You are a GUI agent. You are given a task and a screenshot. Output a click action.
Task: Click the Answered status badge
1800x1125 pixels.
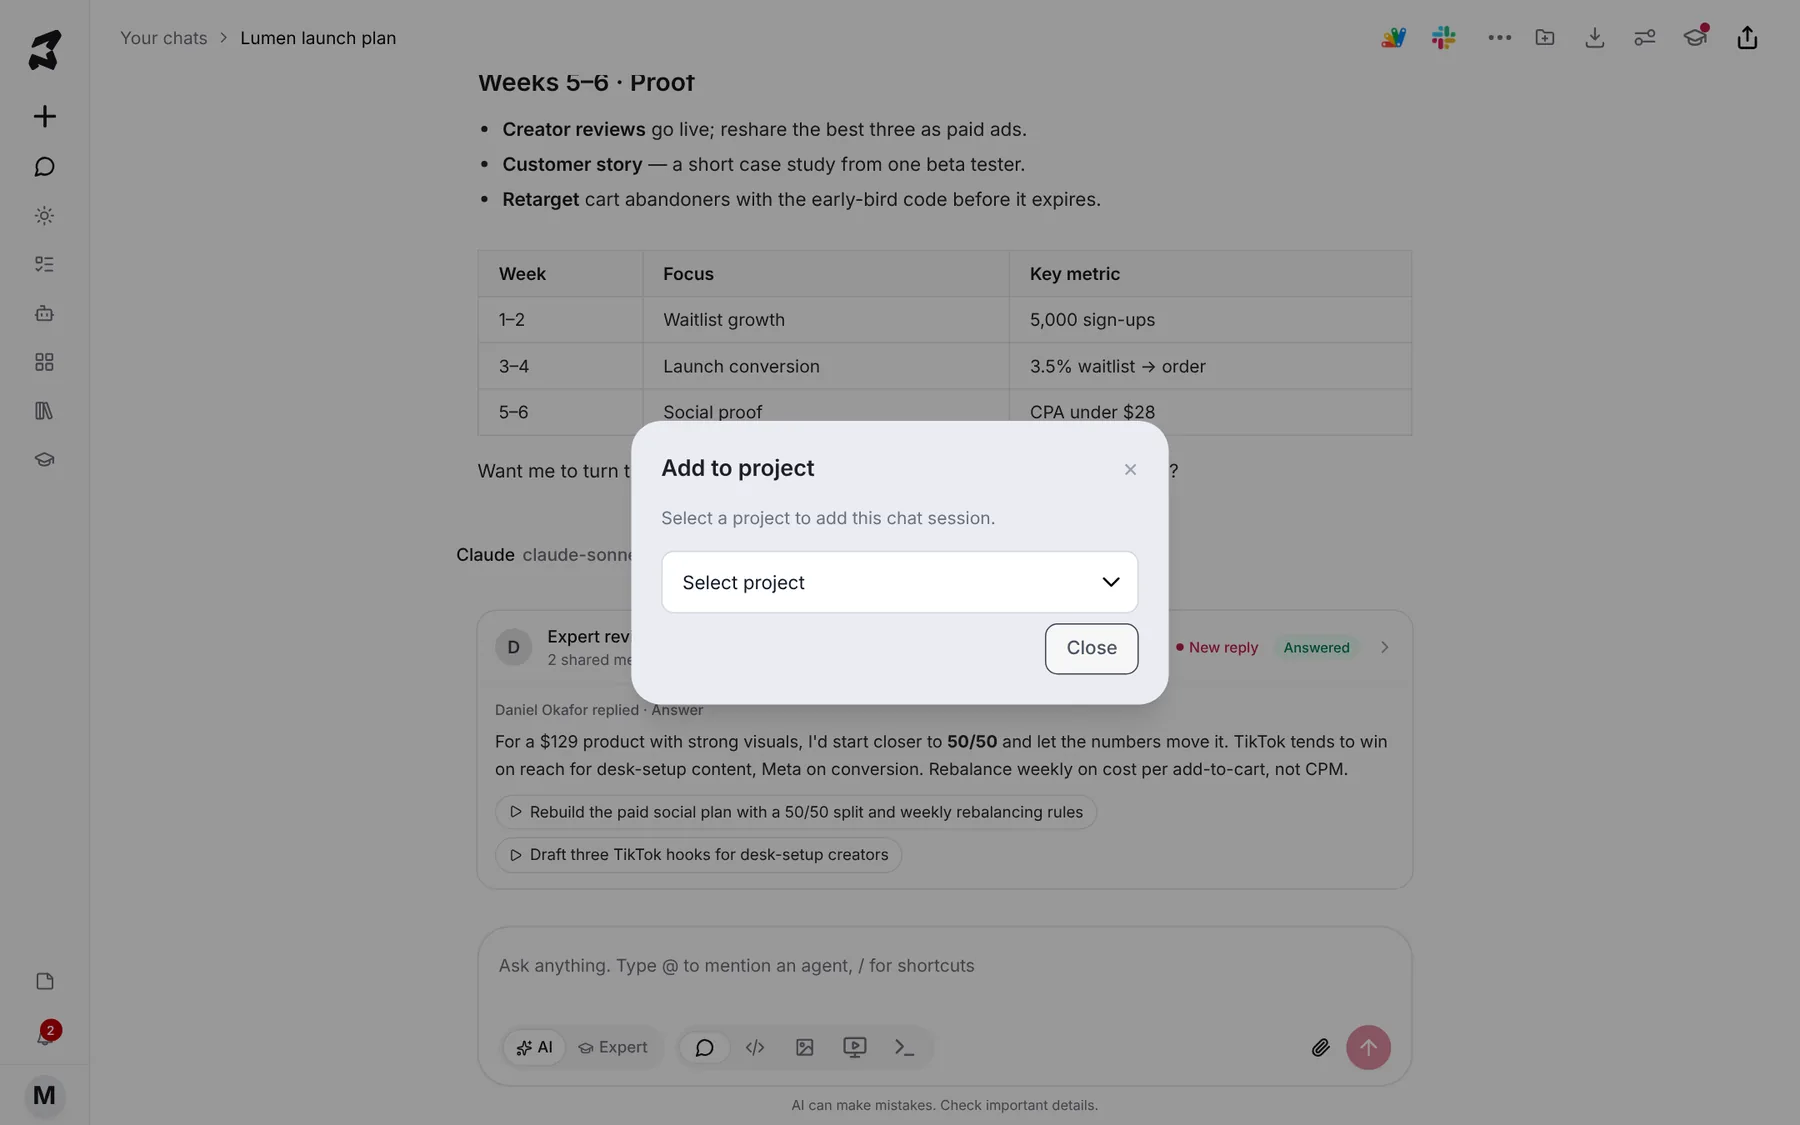[x=1316, y=647]
